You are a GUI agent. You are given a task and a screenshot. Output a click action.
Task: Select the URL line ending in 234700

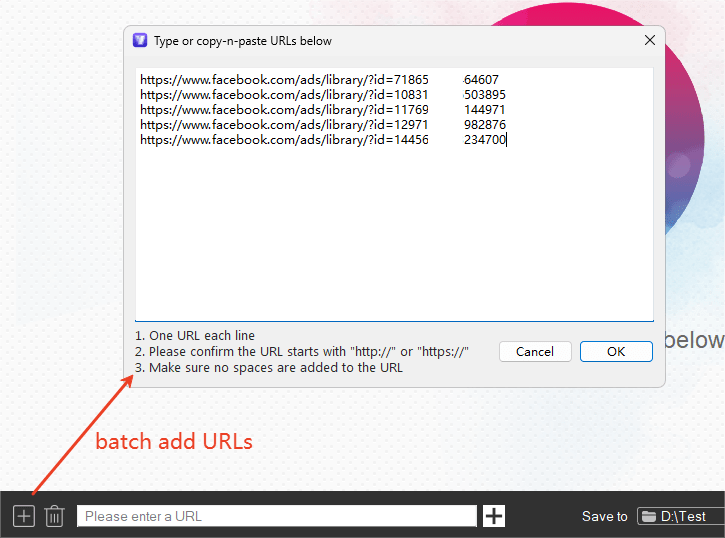323,140
